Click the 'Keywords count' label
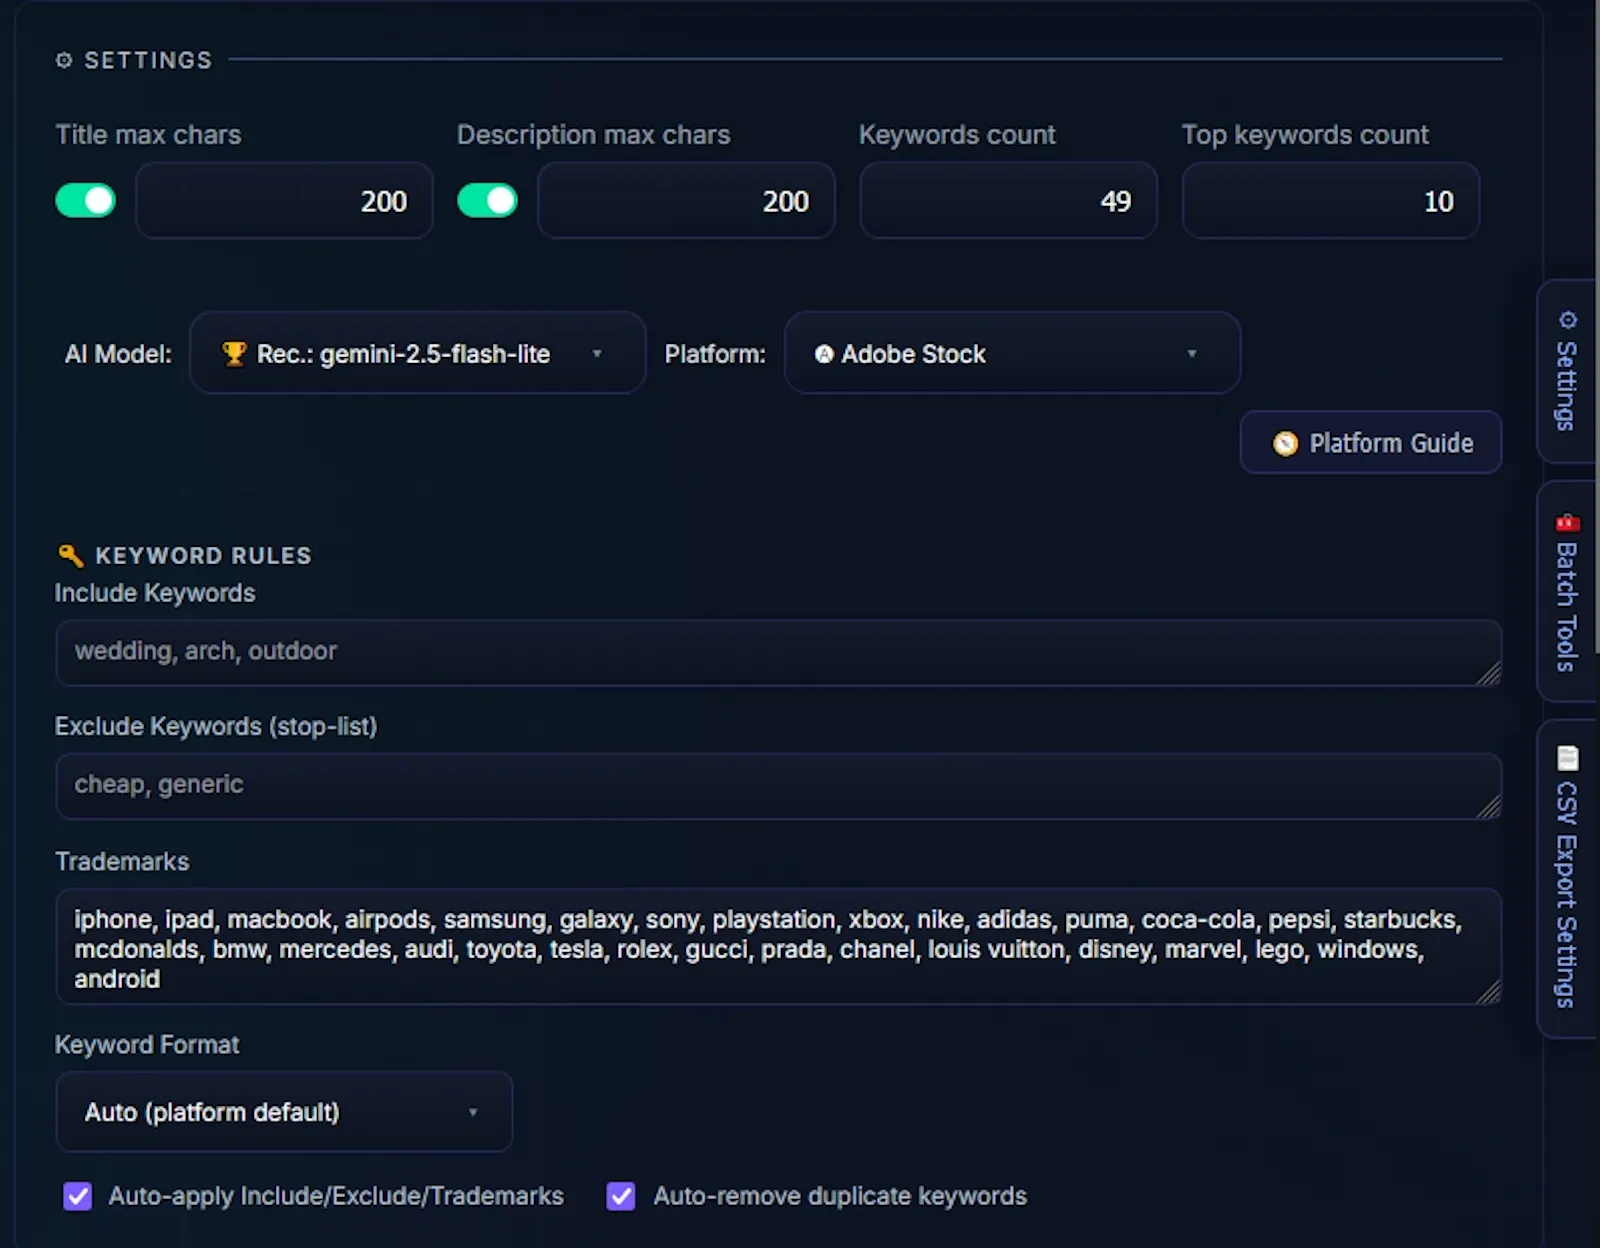 click(957, 134)
